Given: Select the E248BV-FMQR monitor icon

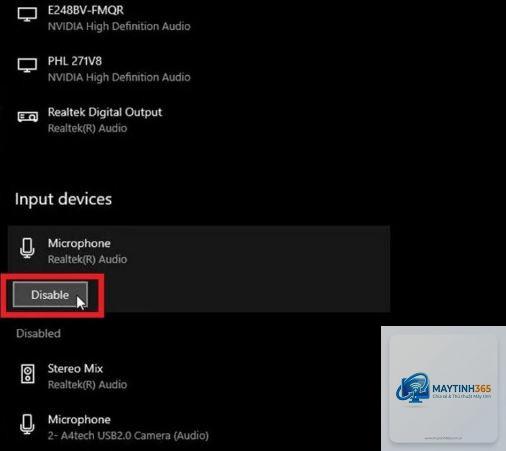Looking at the screenshot, I should tap(27, 15).
